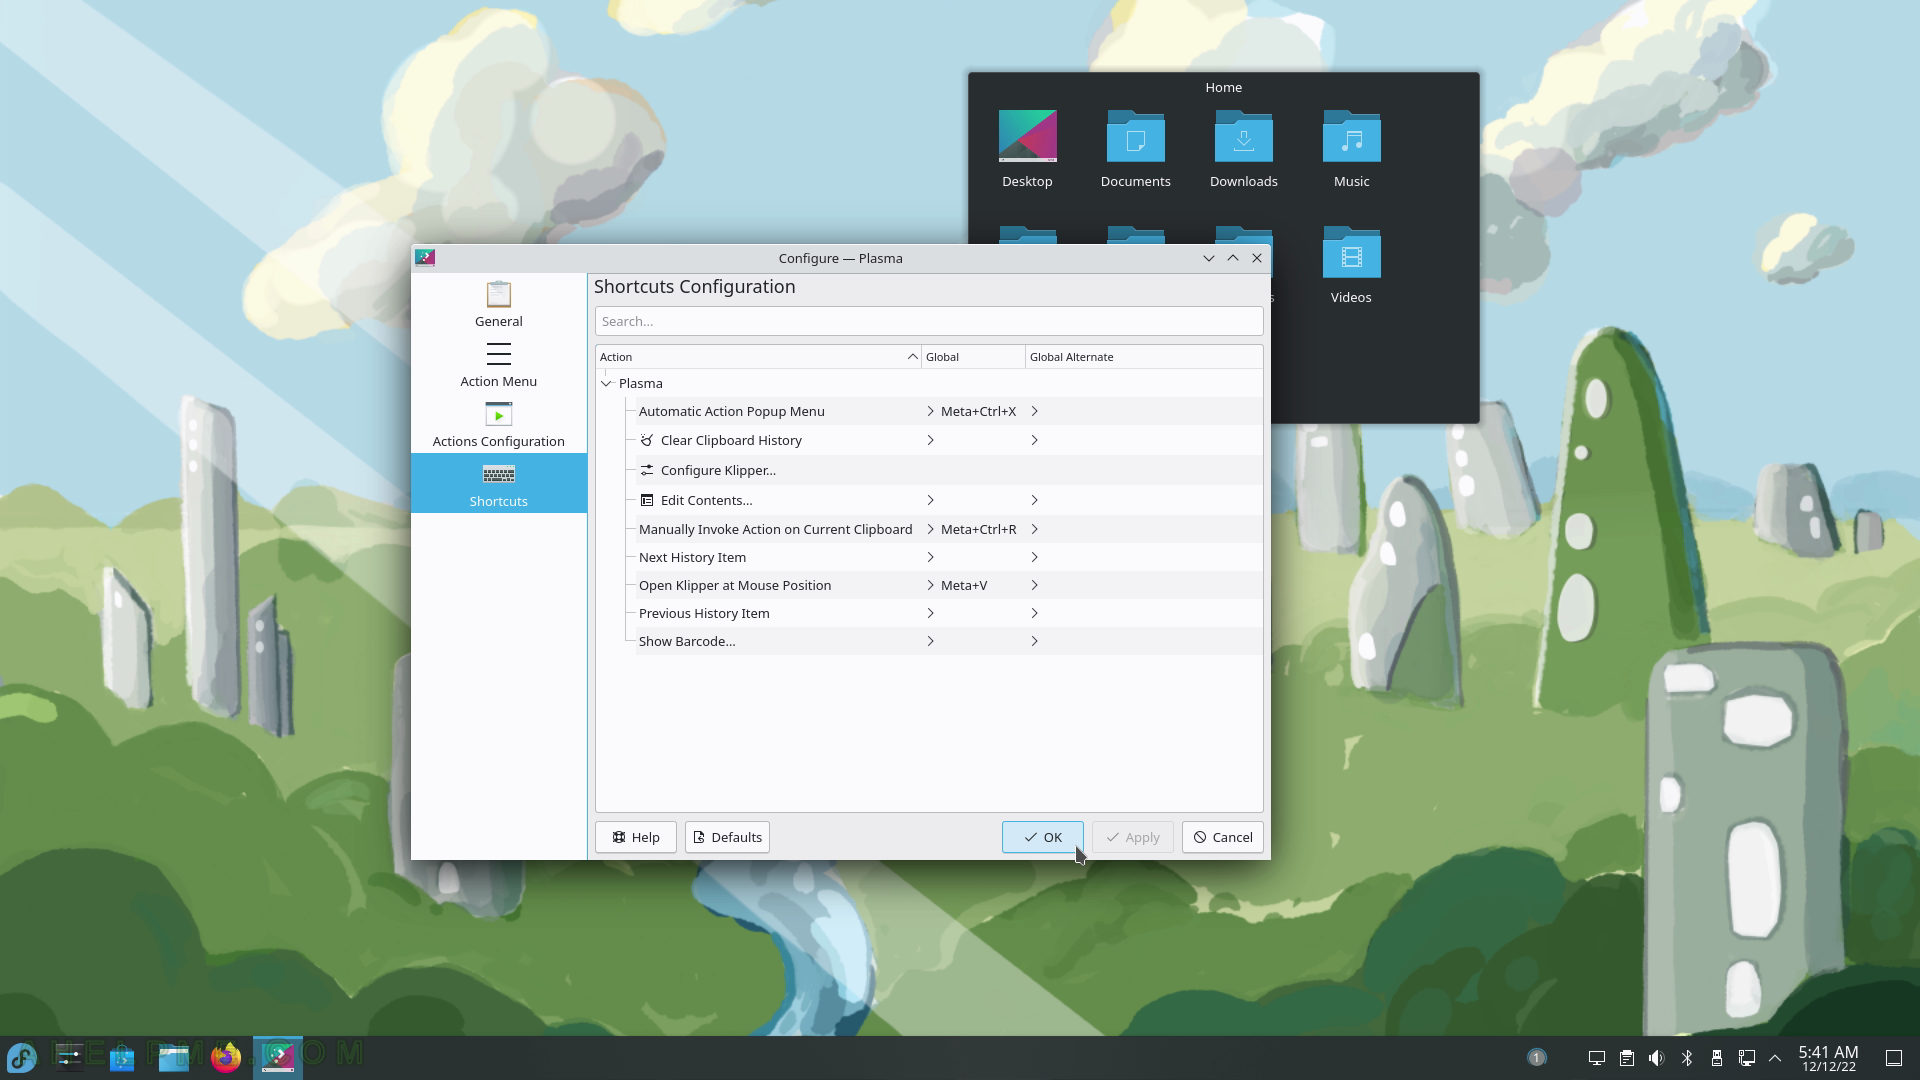1920x1080 pixels.
Task: Click the Plasma icon in dialog titlebar
Action: [425, 258]
